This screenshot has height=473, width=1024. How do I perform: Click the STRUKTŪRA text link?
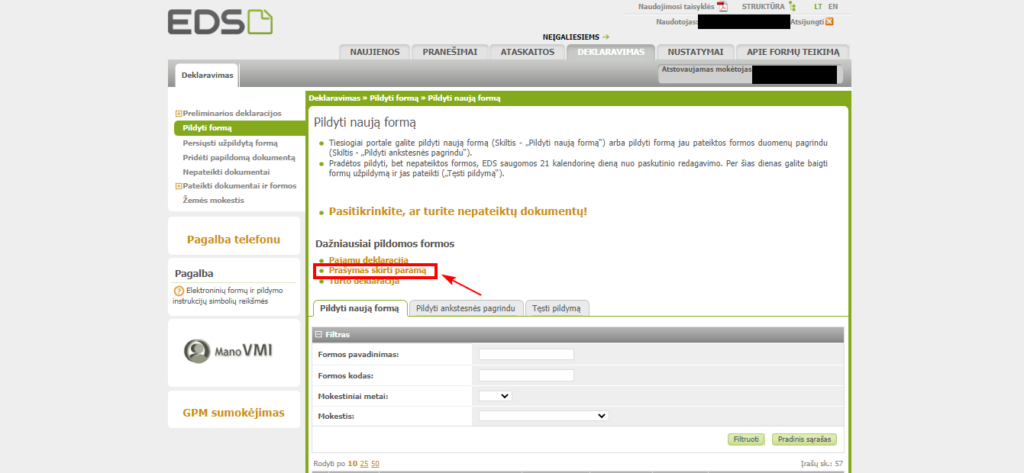763,7
